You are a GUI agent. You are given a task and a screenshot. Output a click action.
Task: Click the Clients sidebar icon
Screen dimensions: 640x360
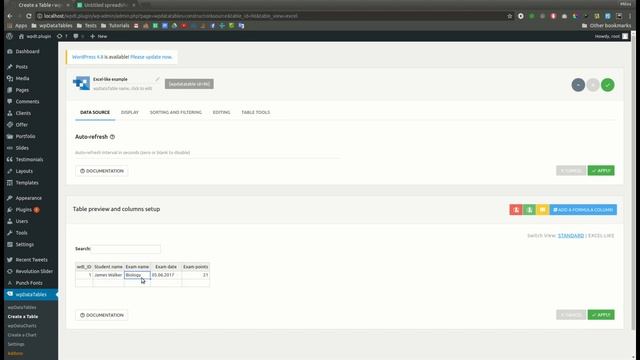pos(10,113)
